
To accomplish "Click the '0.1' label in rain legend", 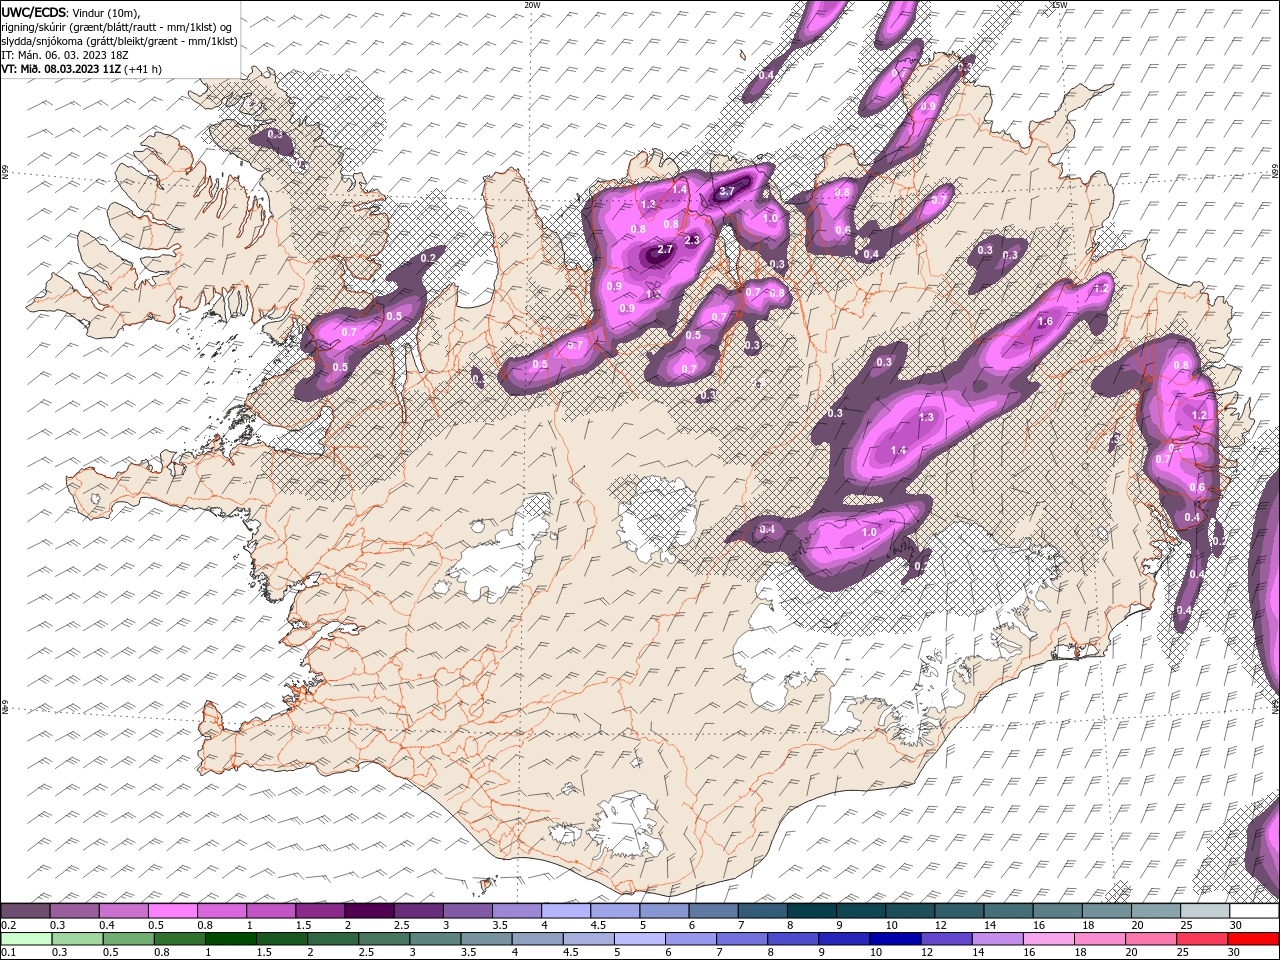I will tap(8, 952).
